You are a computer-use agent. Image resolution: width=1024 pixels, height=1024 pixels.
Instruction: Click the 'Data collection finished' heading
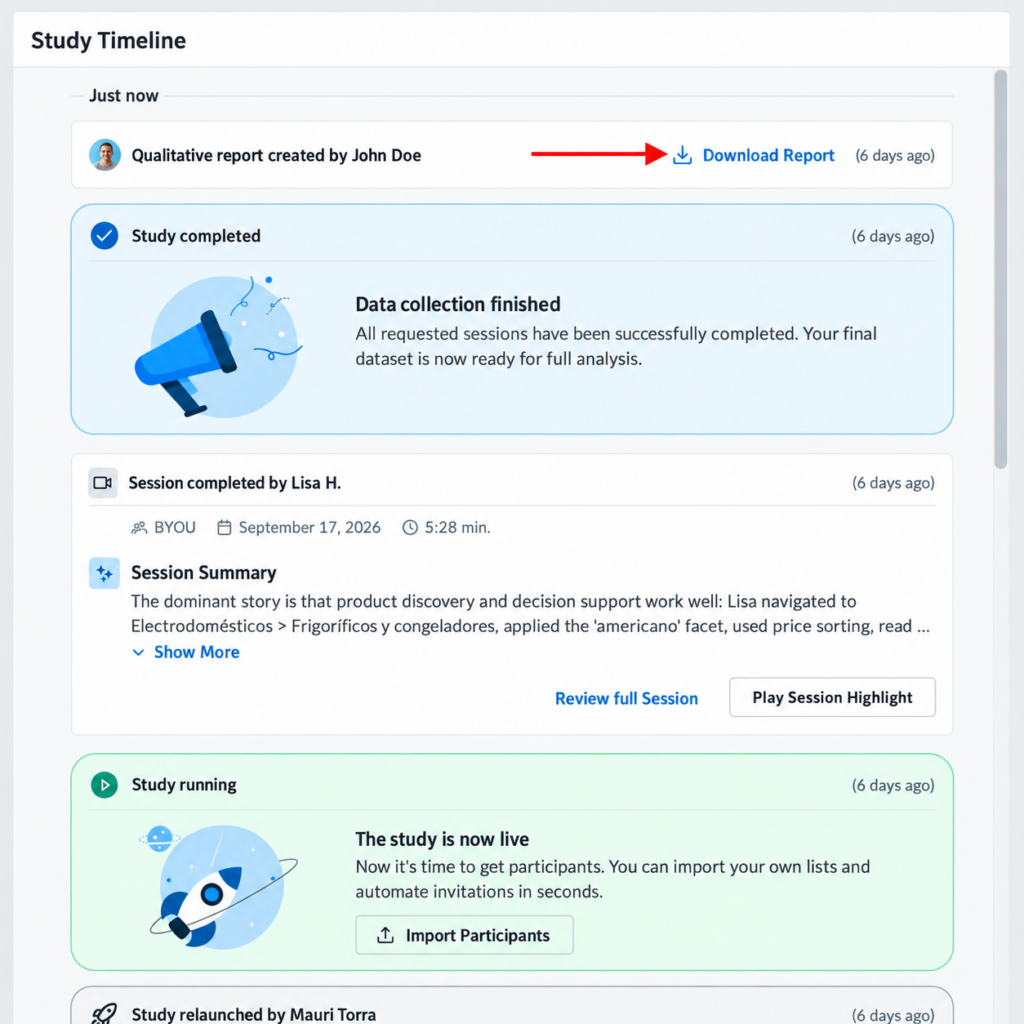[x=458, y=304]
